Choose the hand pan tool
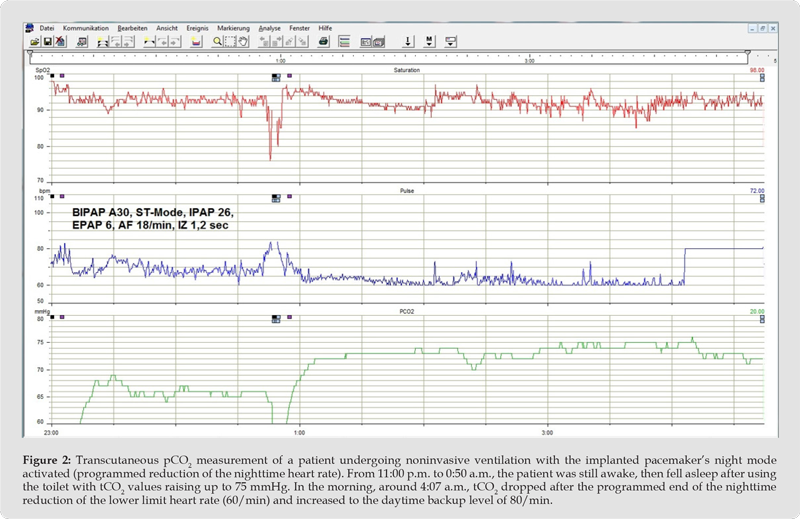 coord(243,42)
